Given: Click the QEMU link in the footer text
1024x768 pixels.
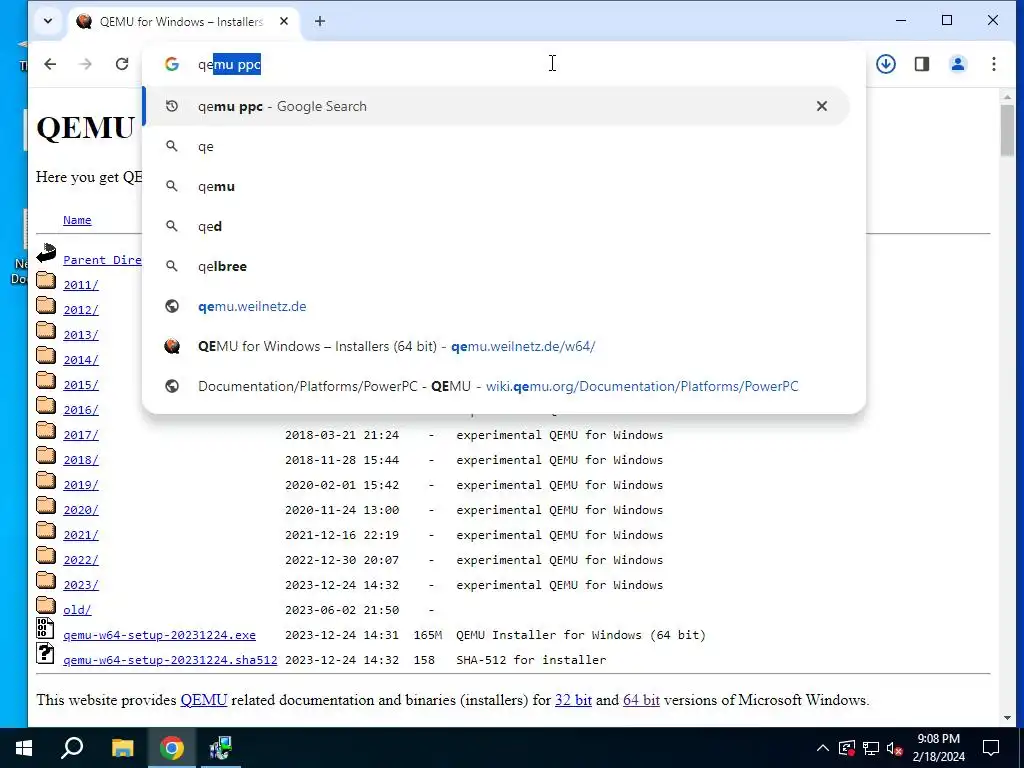Looking at the screenshot, I should pyautogui.click(x=204, y=700).
